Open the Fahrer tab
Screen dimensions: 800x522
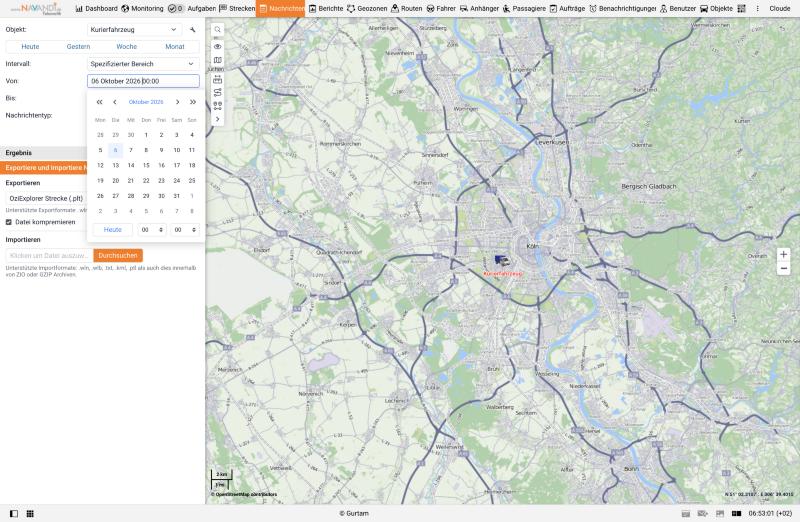point(441,9)
